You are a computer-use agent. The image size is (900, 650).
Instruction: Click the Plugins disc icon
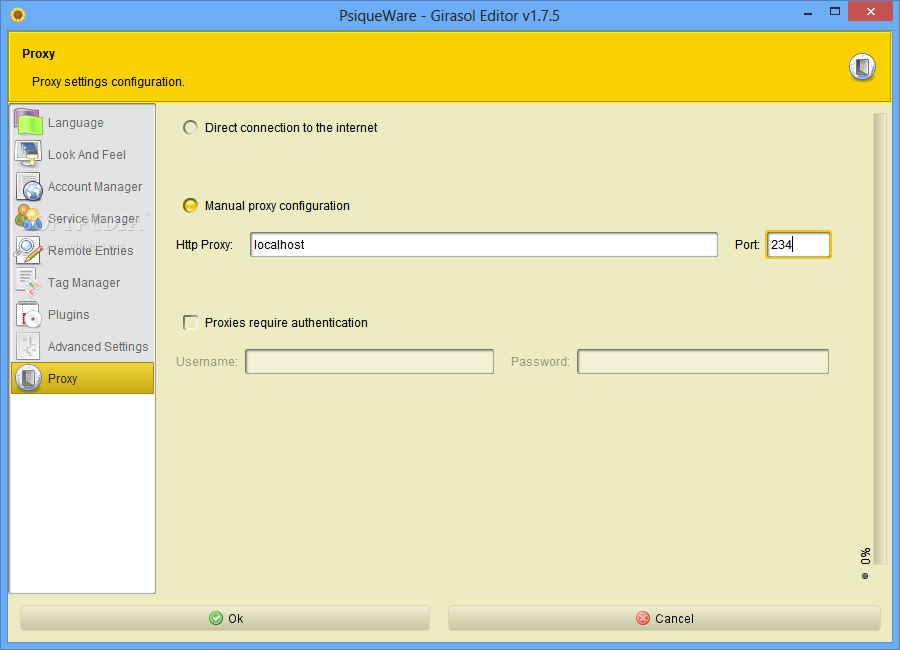29,315
